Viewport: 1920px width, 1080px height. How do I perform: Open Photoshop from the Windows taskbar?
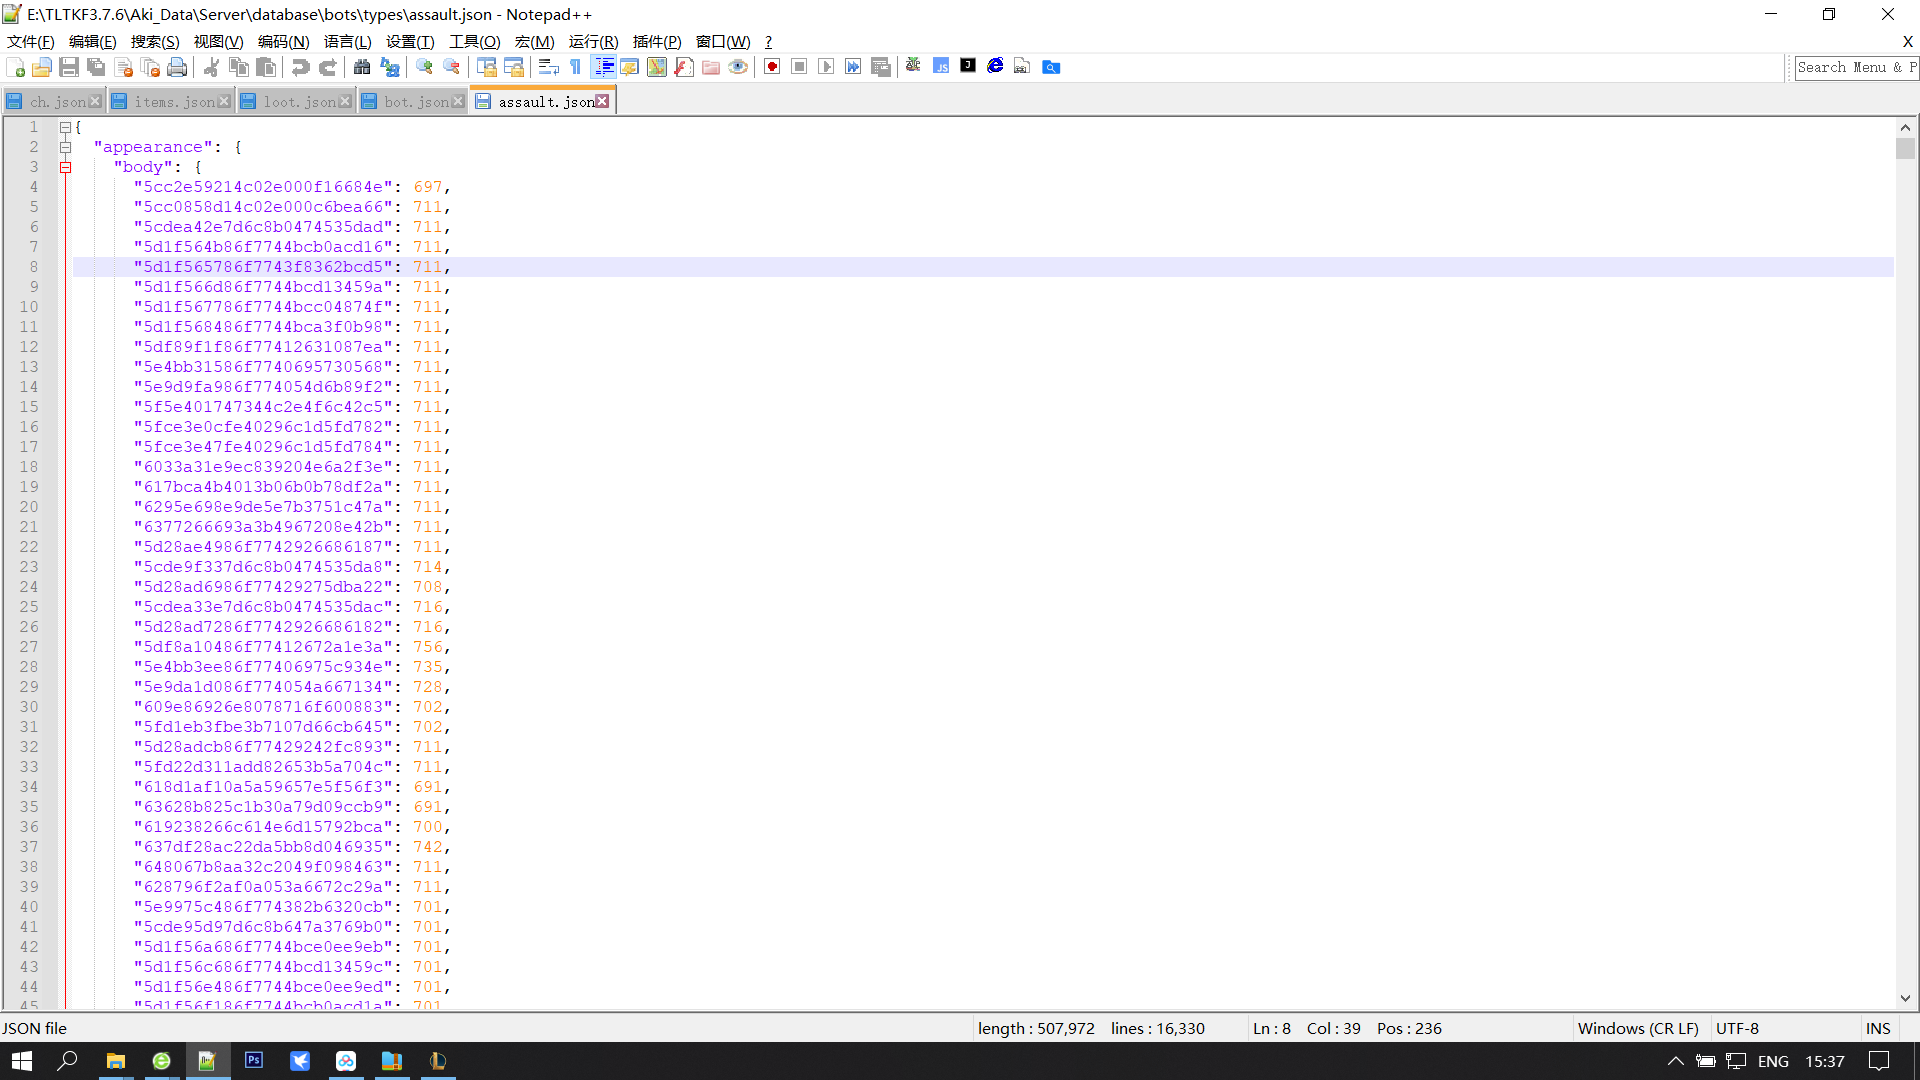pos(254,1060)
